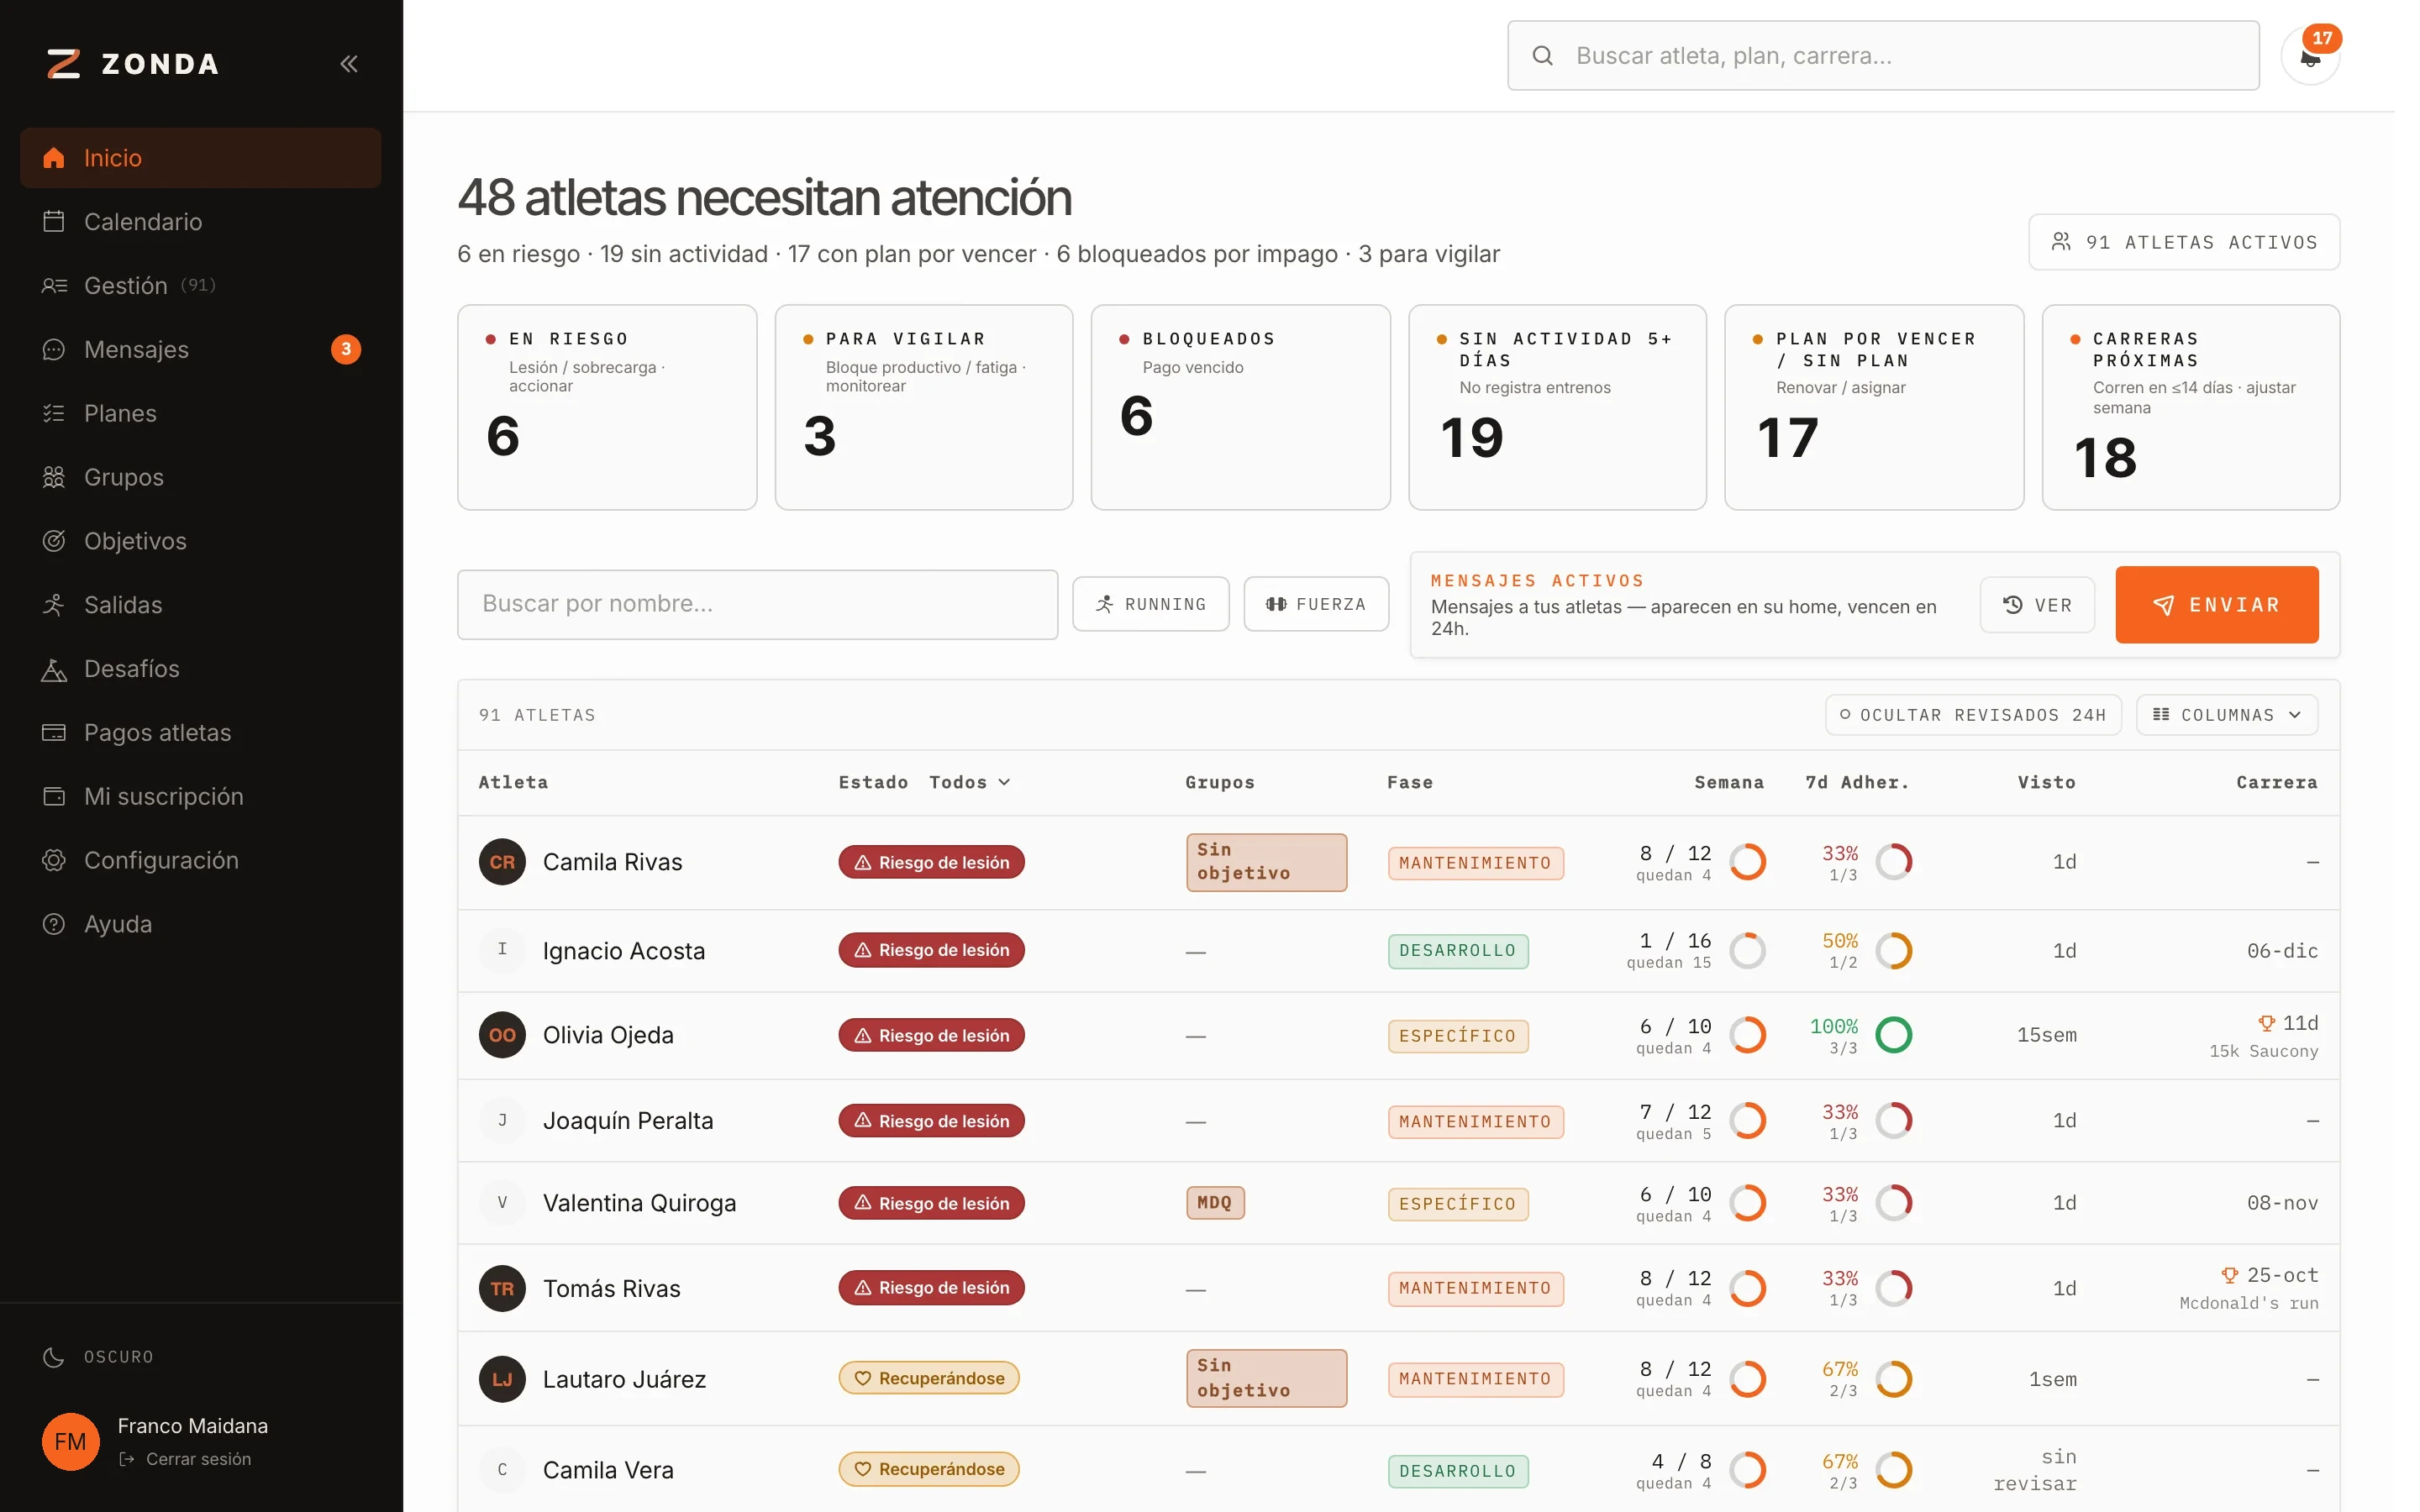Focus the Buscar atleta, plan, carrera field
2420x1512 pixels.
1883,56
